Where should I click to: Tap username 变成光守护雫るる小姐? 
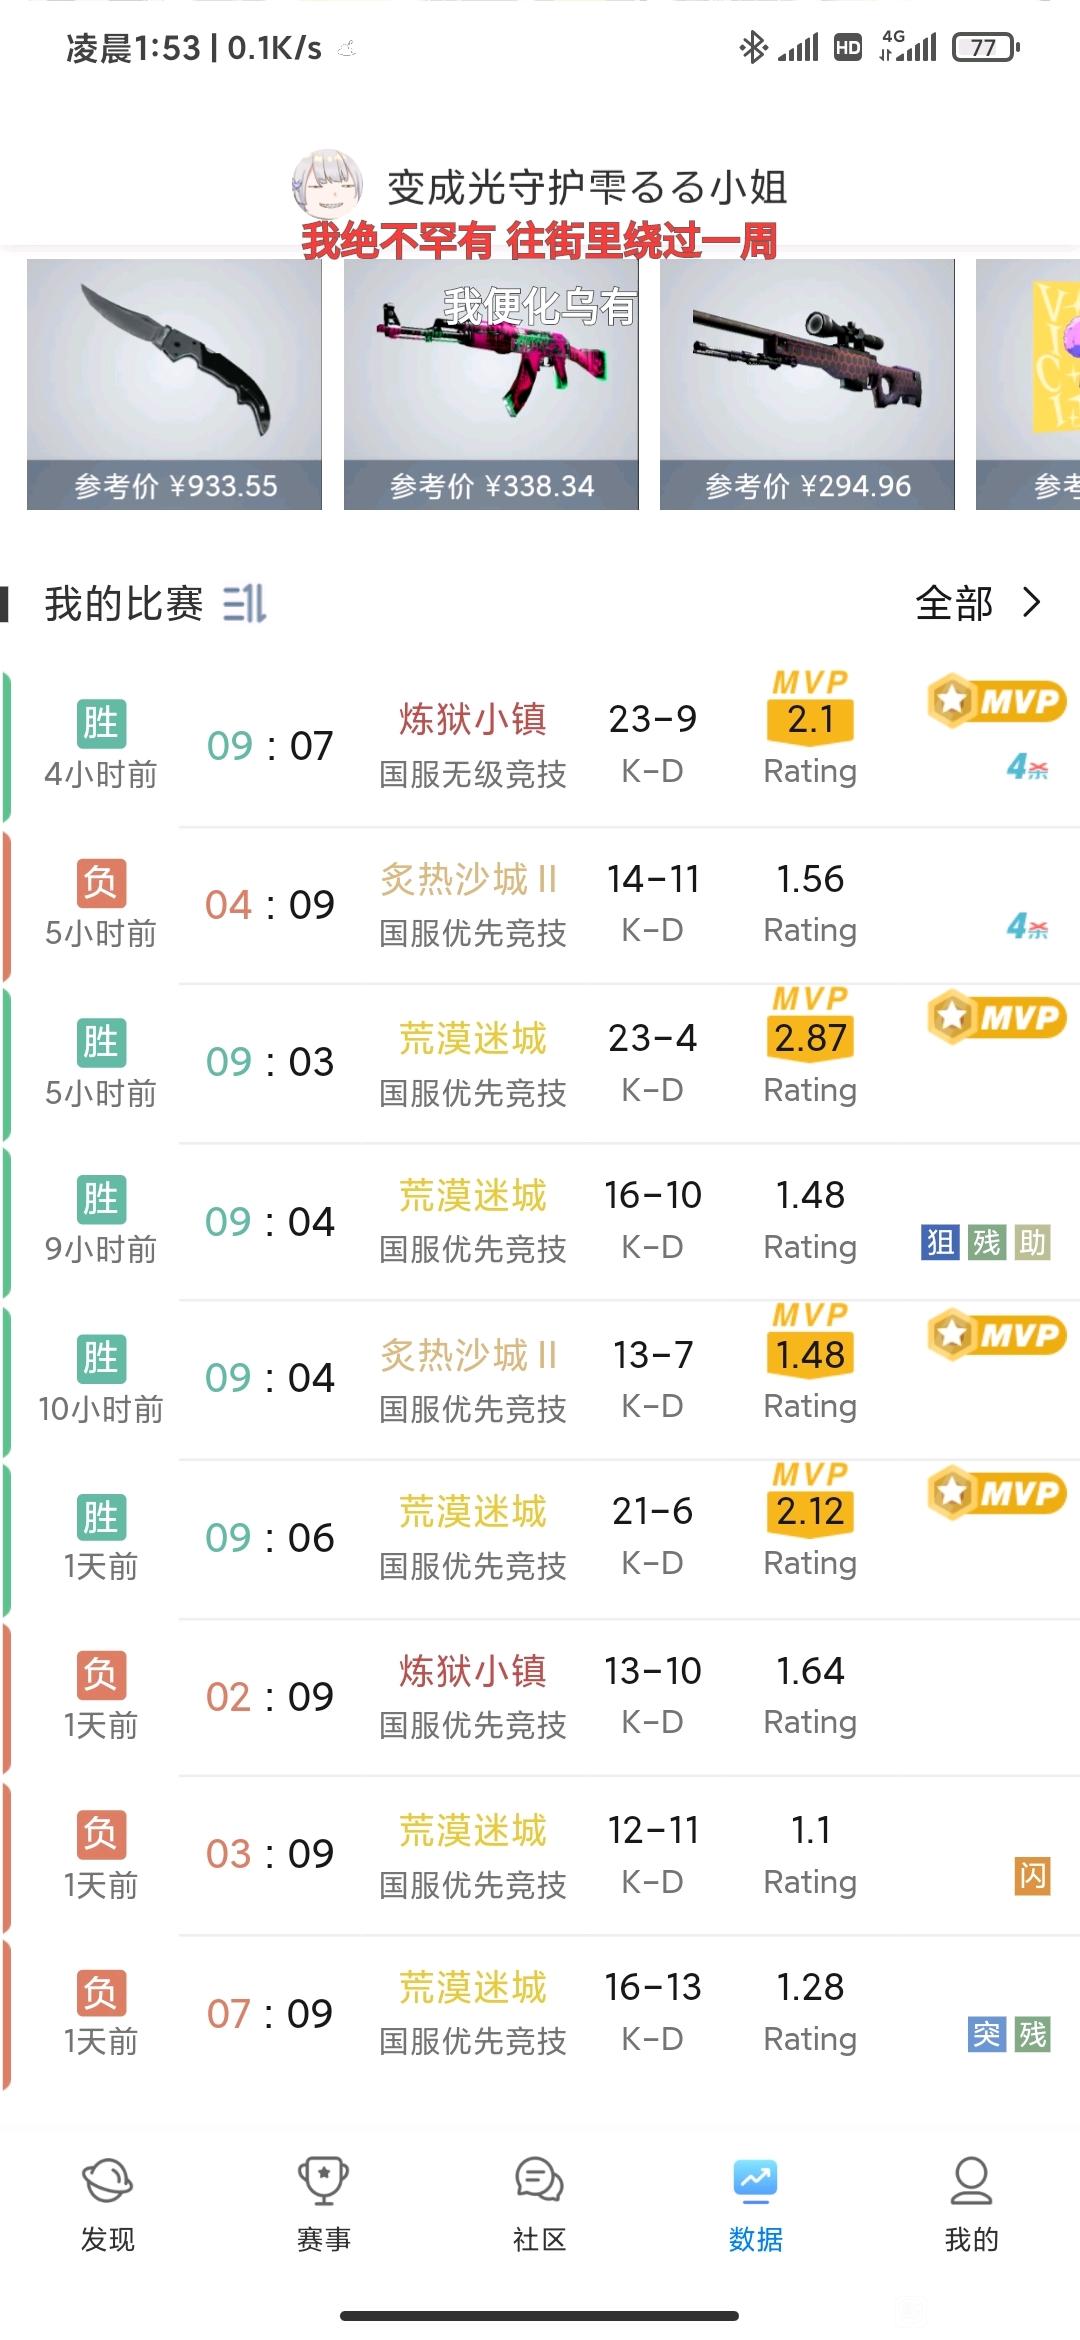click(587, 187)
